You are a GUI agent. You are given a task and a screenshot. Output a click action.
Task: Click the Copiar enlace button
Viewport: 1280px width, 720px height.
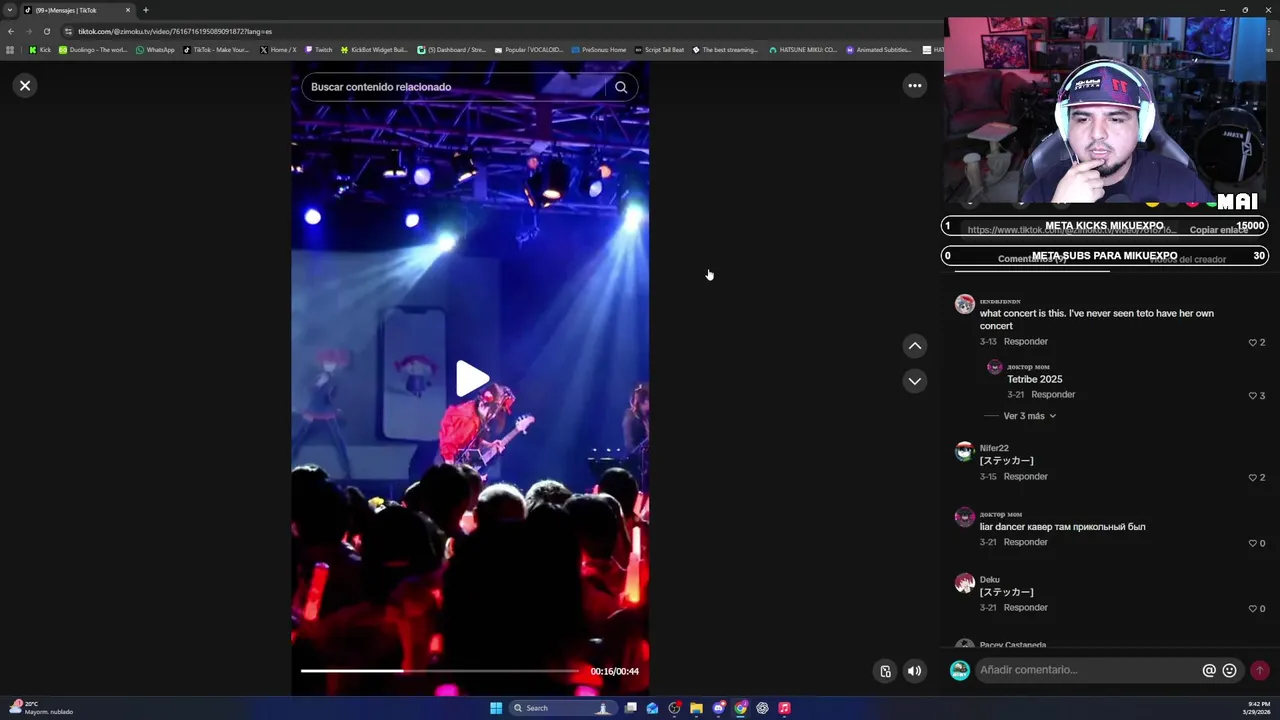click(1218, 230)
